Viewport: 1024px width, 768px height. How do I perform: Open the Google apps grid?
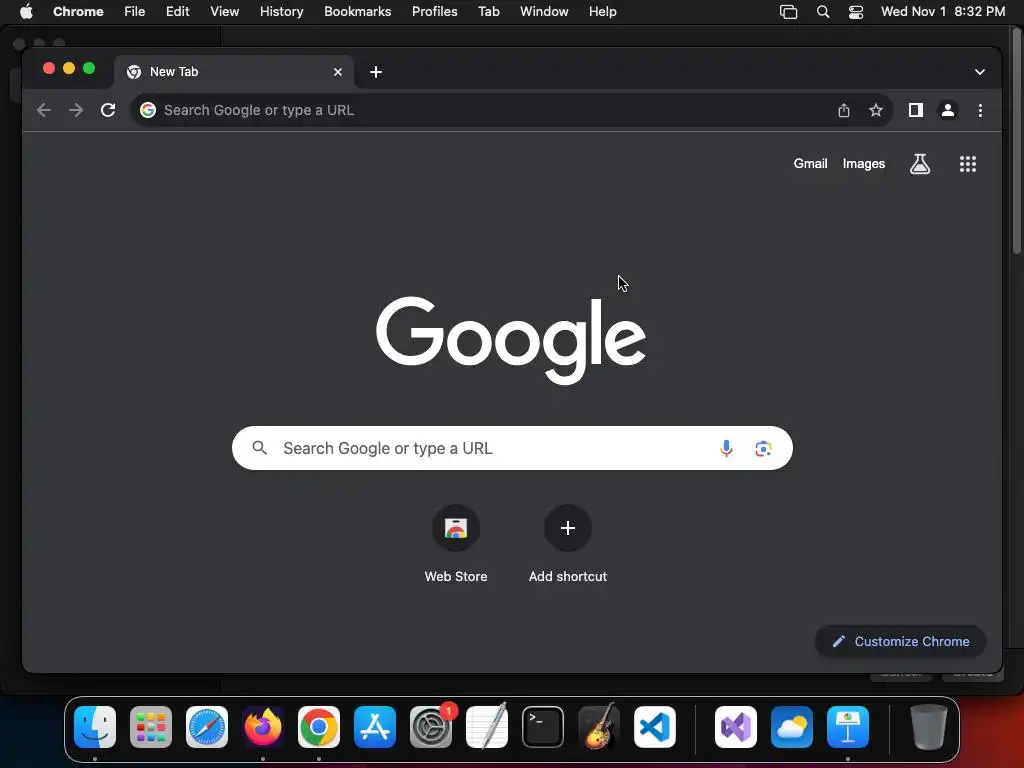pyautogui.click(x=968, y=164)
